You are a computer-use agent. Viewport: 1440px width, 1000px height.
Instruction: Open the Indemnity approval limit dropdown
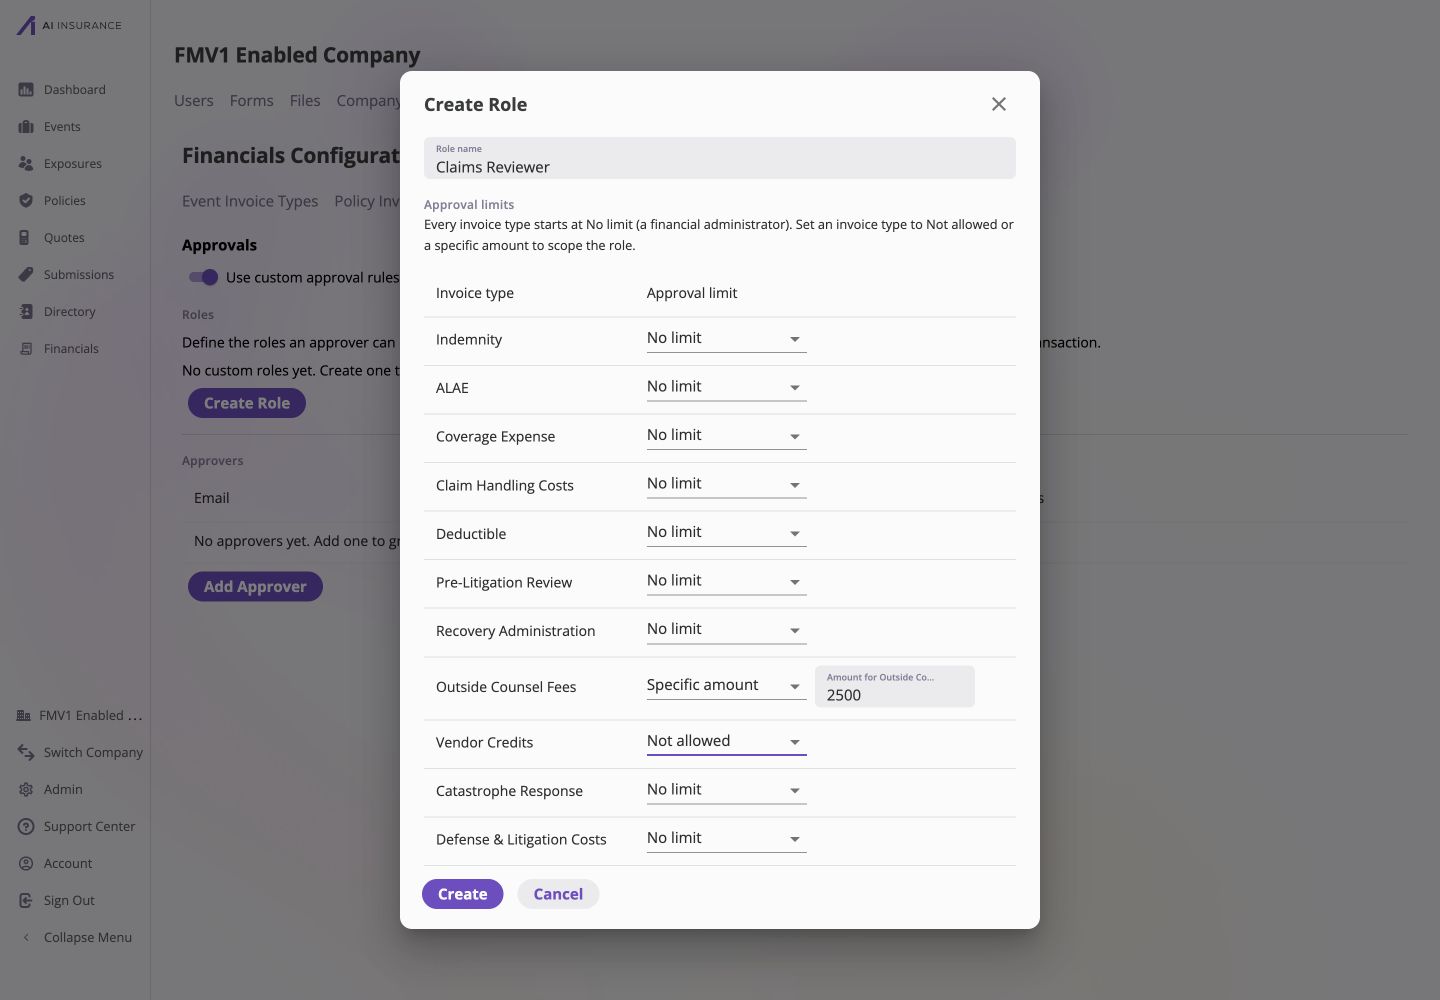coord(726,339)
